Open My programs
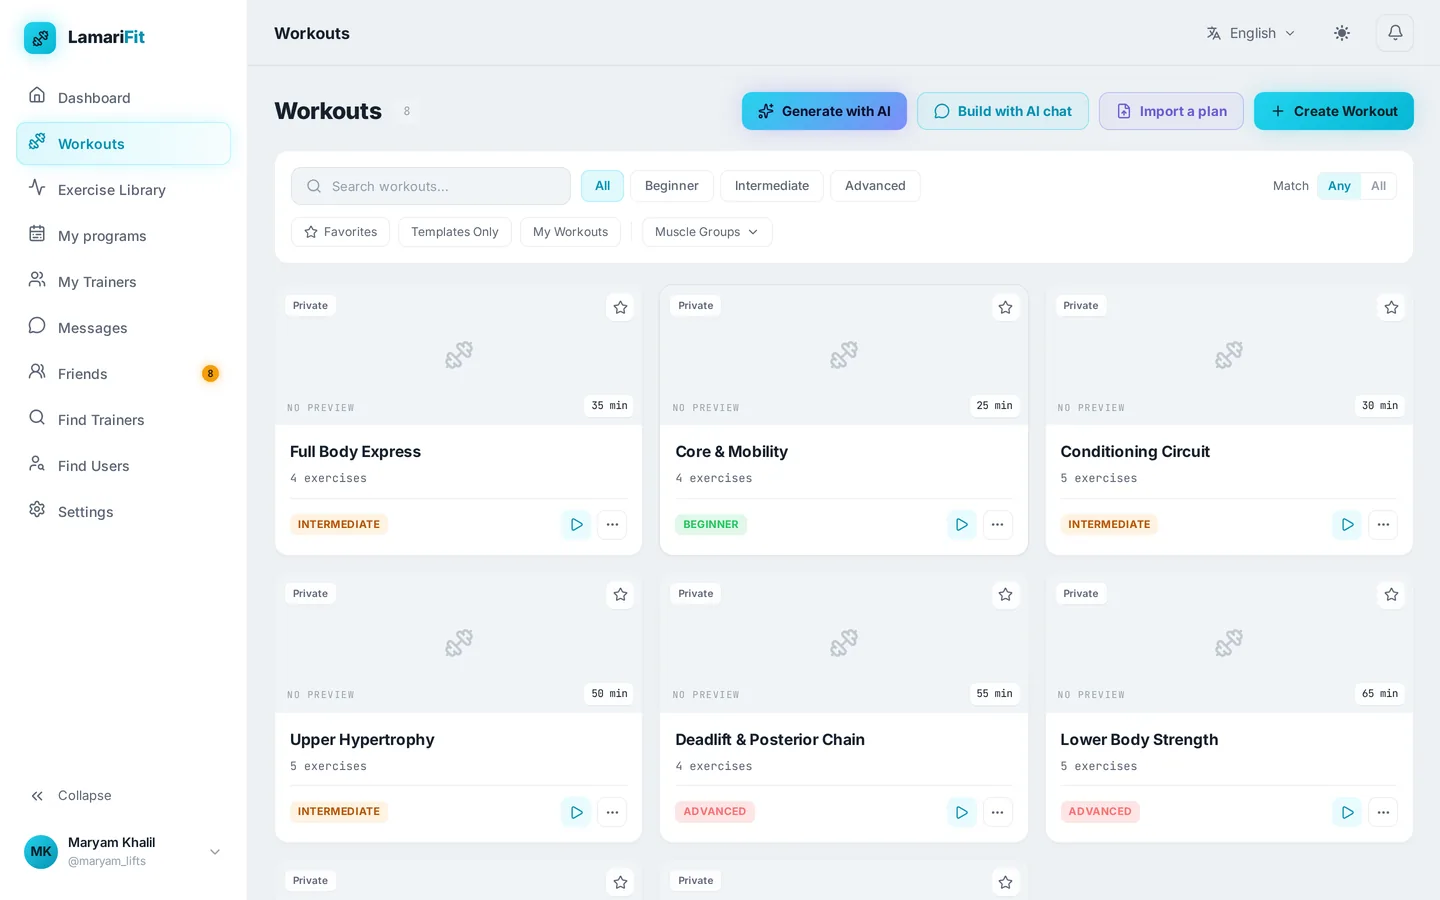This screenshot has width=1440, height=900. [123, 235]
